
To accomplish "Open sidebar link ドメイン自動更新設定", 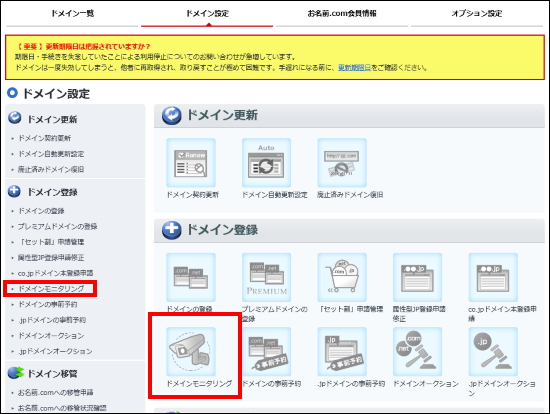I will click(x=51, y=154).
